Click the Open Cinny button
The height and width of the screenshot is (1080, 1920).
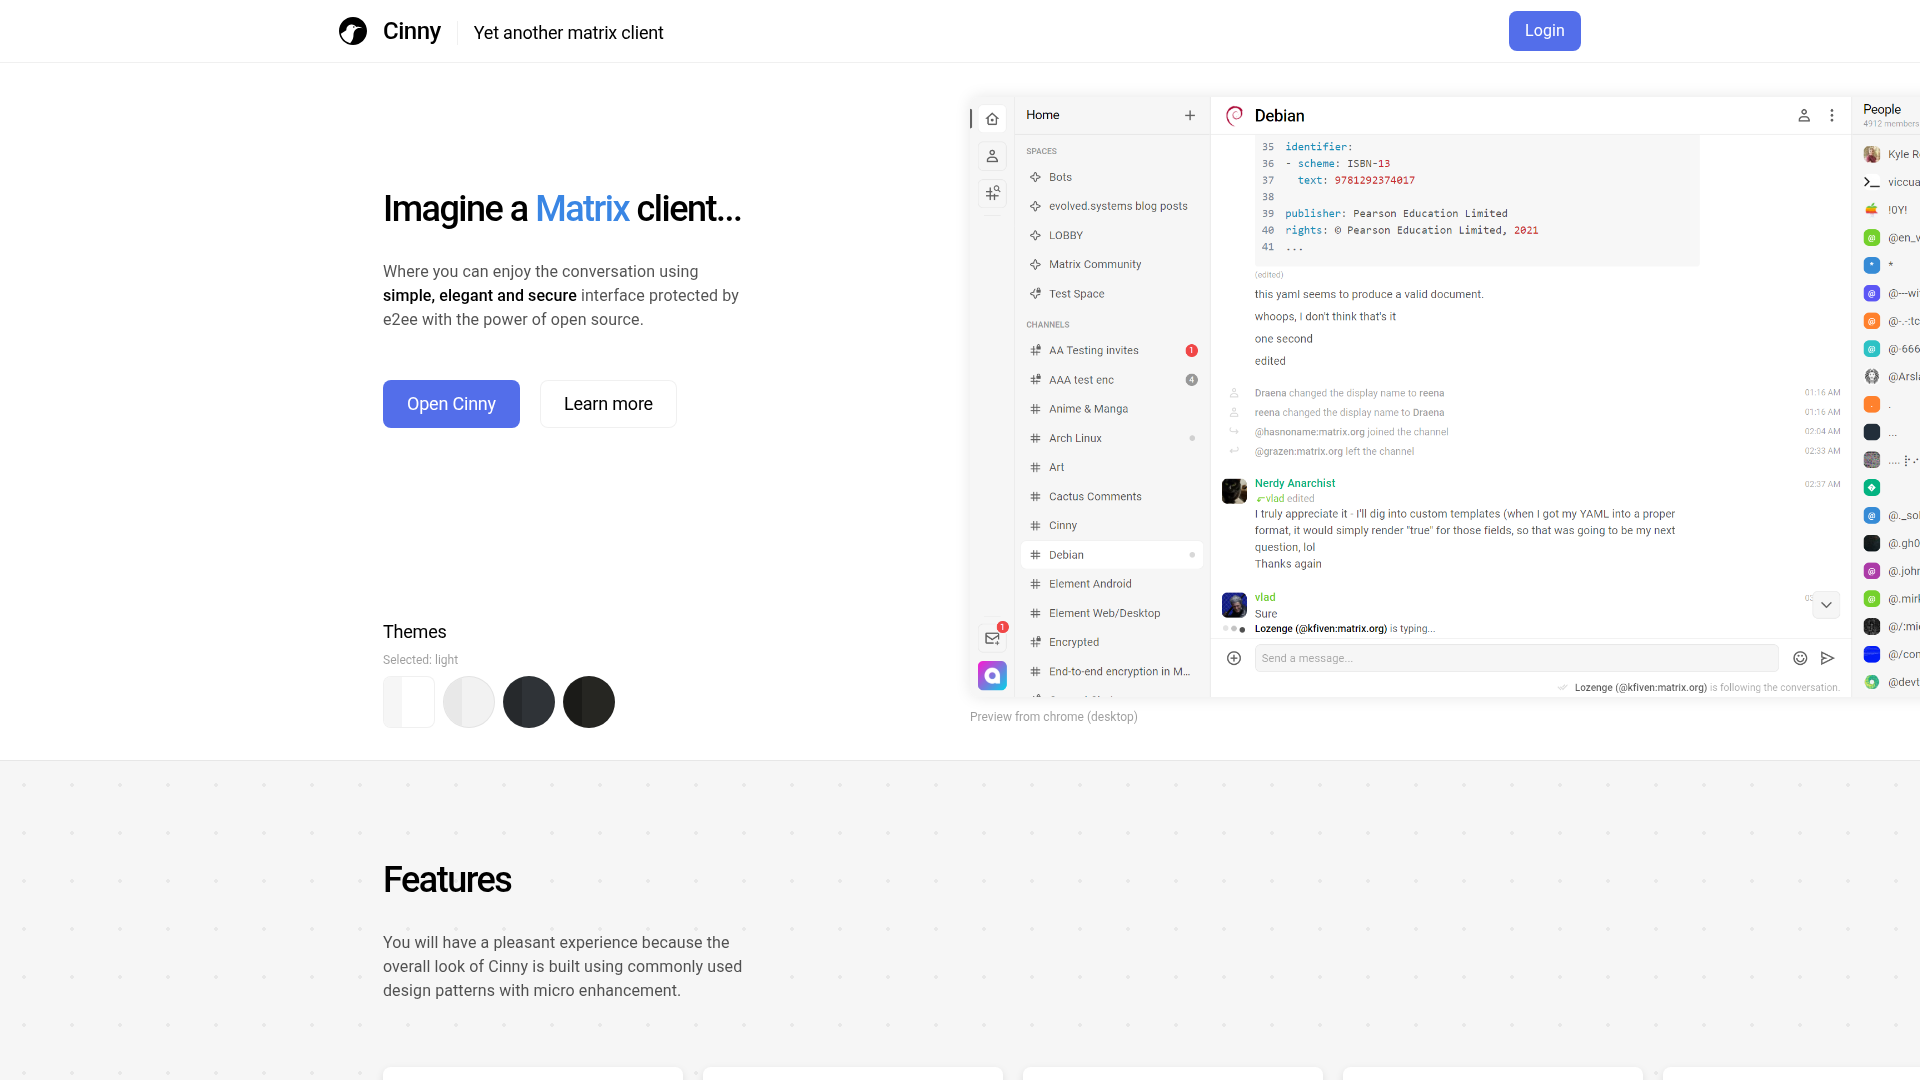click(x=451, y=404)
